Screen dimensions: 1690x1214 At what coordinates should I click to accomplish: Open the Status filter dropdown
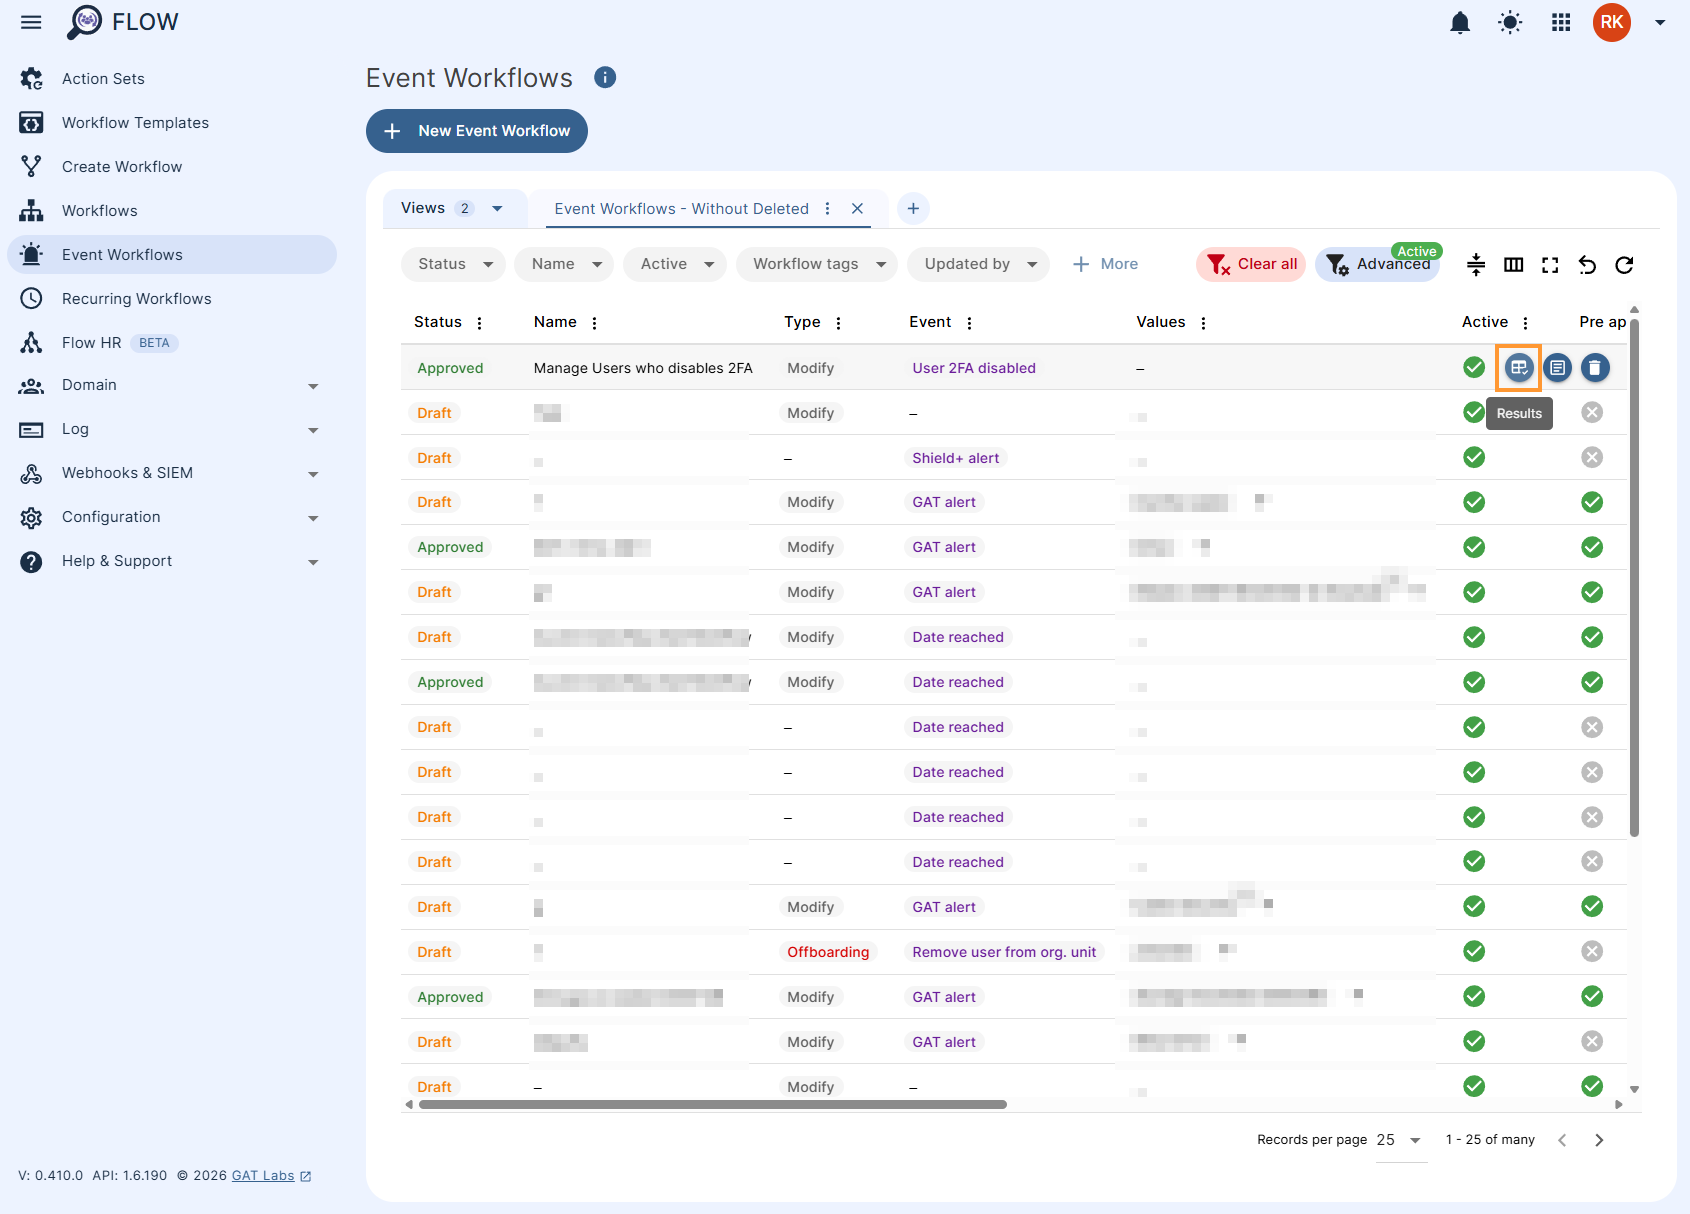[x=452, y=264]
